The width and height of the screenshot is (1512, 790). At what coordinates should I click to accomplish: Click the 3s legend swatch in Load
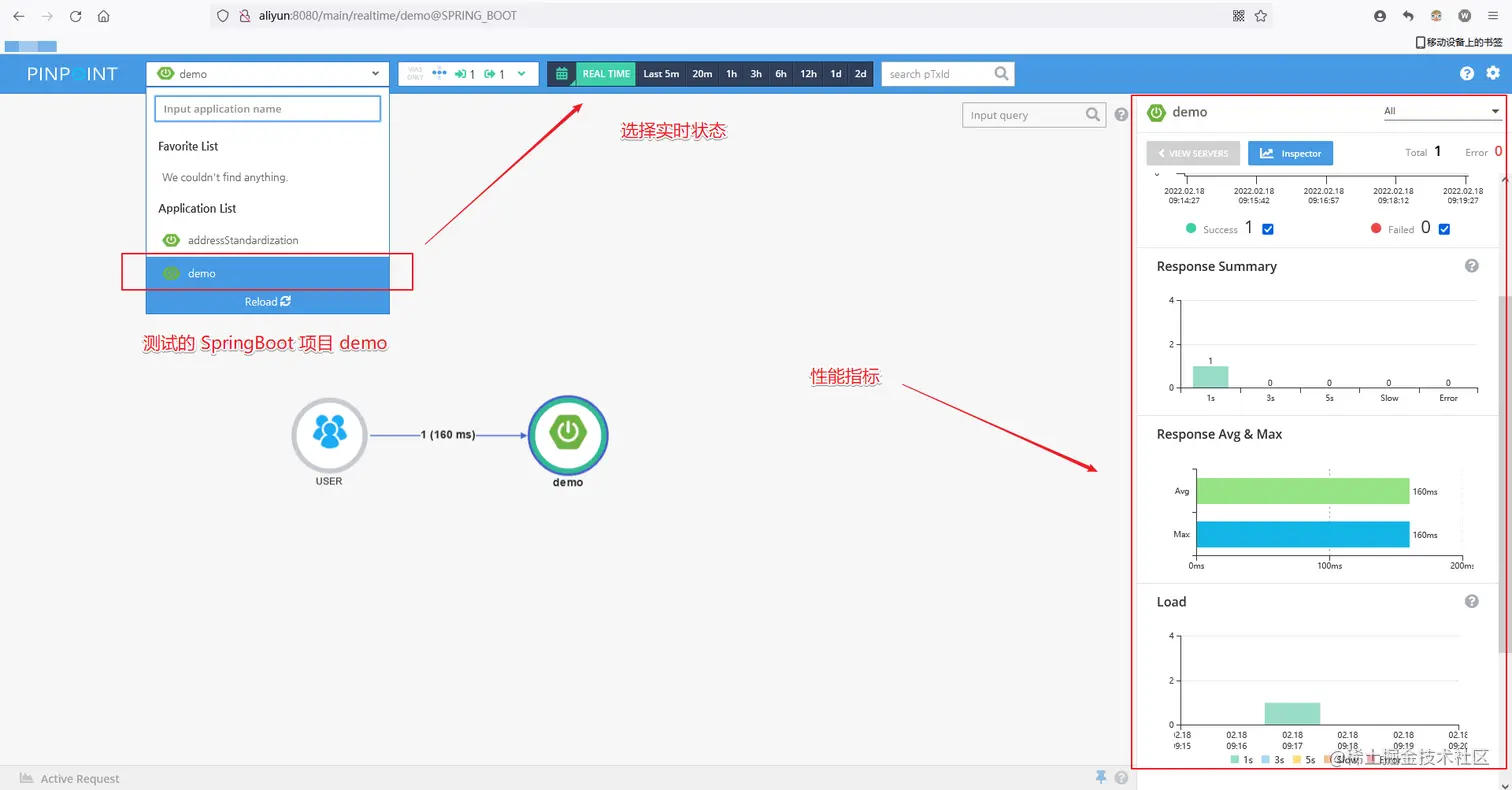(x=1265, y=760)
